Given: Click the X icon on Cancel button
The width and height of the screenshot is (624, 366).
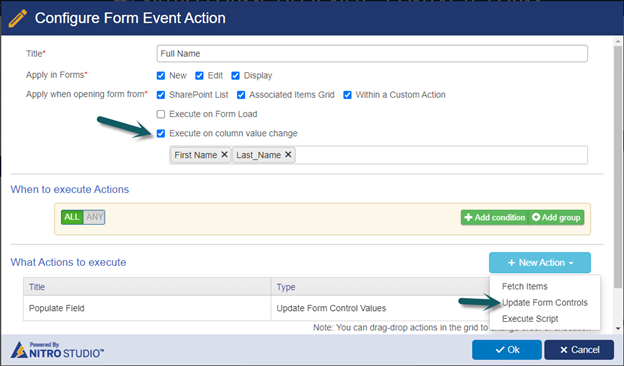Looking at the screenshot, I should [x=564, y=350].
